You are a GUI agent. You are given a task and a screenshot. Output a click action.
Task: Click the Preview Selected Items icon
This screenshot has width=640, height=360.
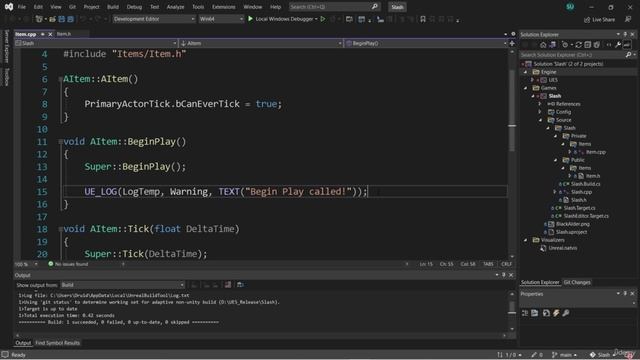[627, 44]
